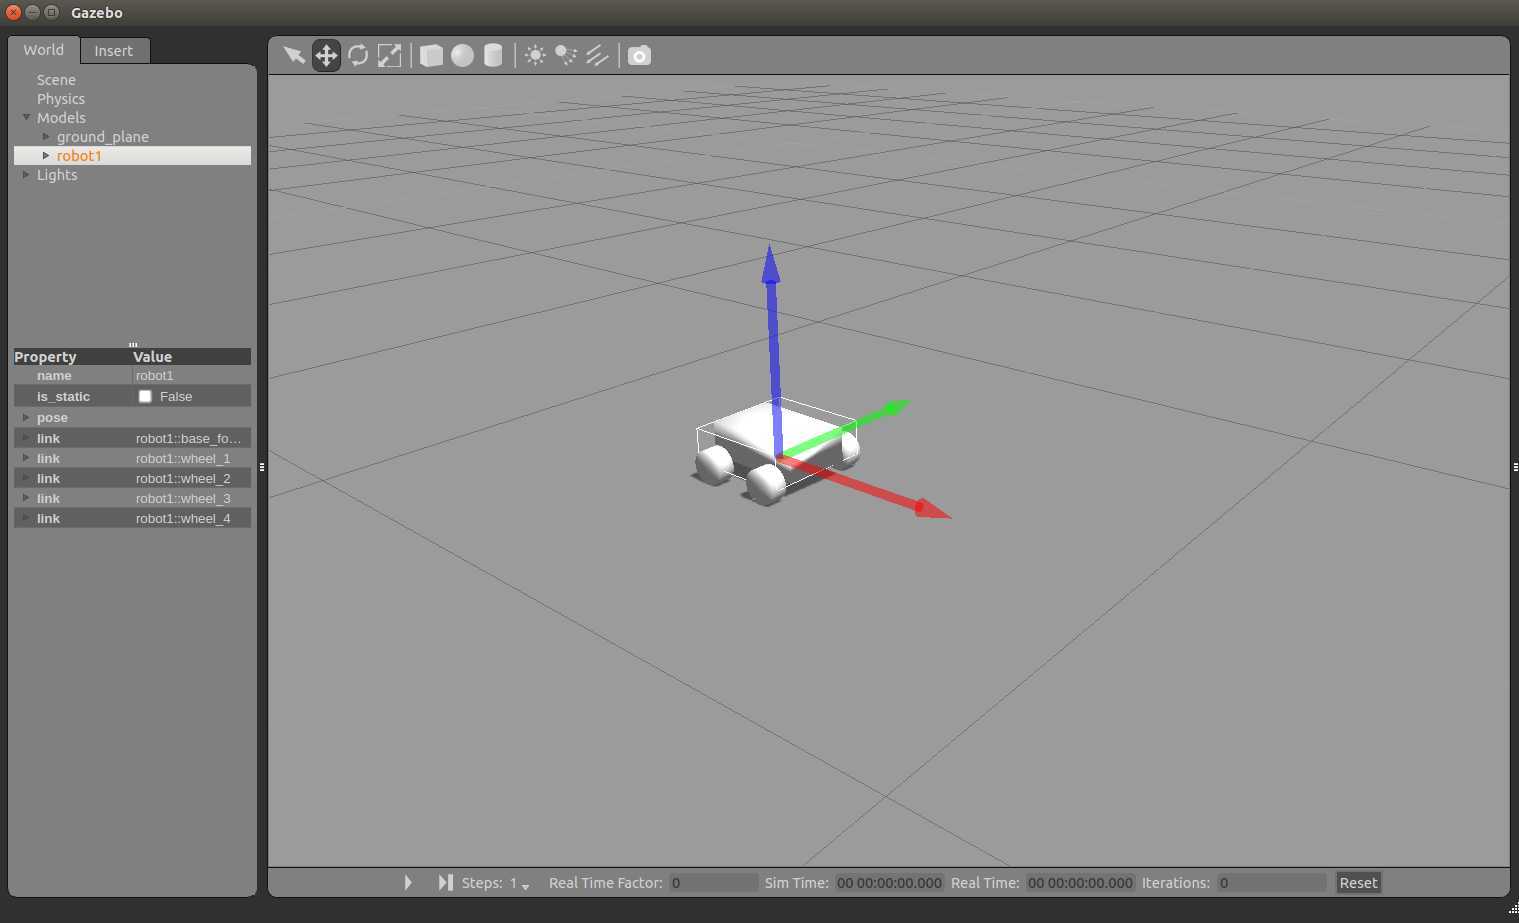The width and height of the screenshot is (1519, 923).
Task: Close the Gazebo window
Action: click(x=14, y=12)
